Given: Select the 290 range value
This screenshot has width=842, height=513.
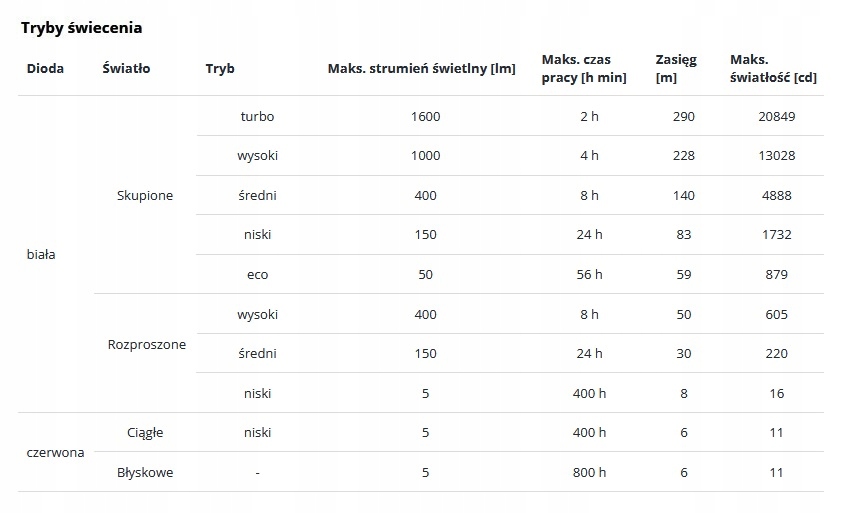Looking at the screenshot, I should pos(684,117).
